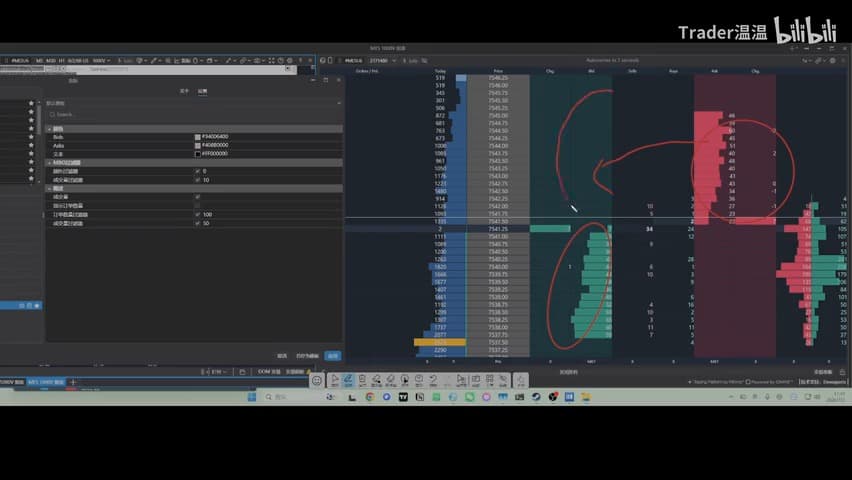852x480 pixels.
Task: Click the 7540.00 price cell in DOM
Action: (x=498, y=267)
